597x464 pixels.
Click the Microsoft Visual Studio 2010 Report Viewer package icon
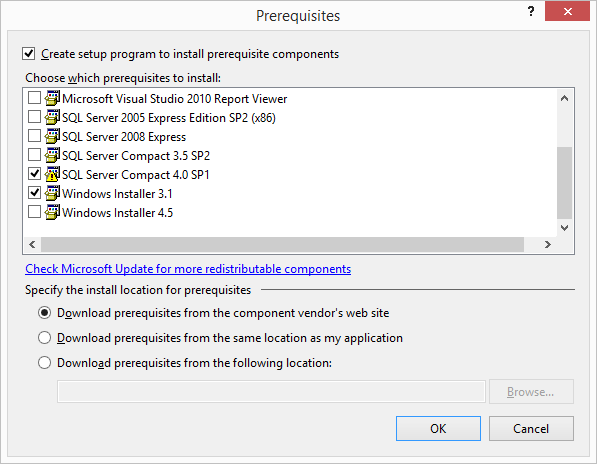pos(52,98)
